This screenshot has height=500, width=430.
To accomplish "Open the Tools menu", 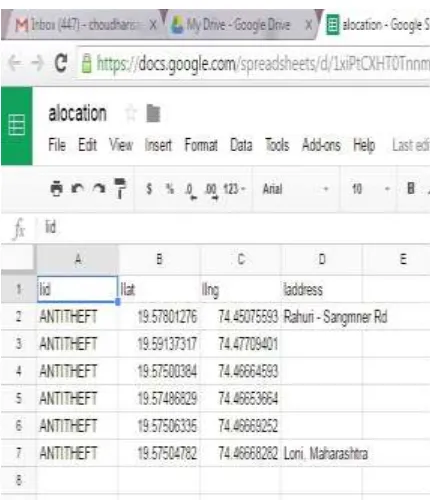I will click(277, 145).
